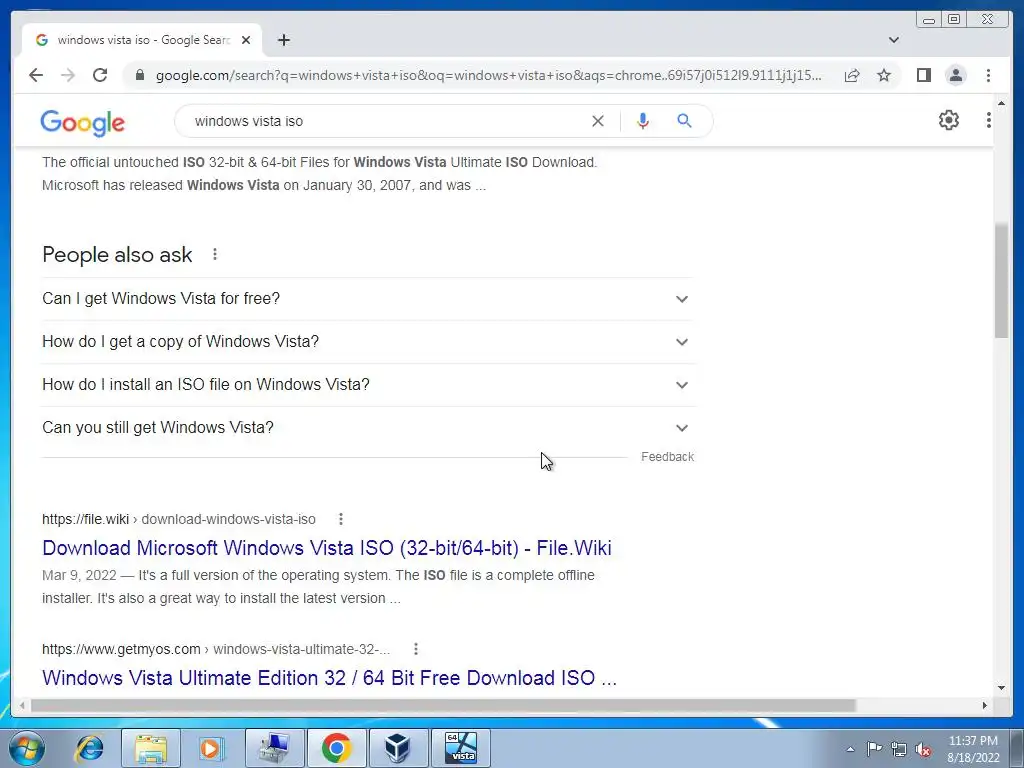Go back to the previous page
This screenshot has height=768, width=1024.
(36, 75)
